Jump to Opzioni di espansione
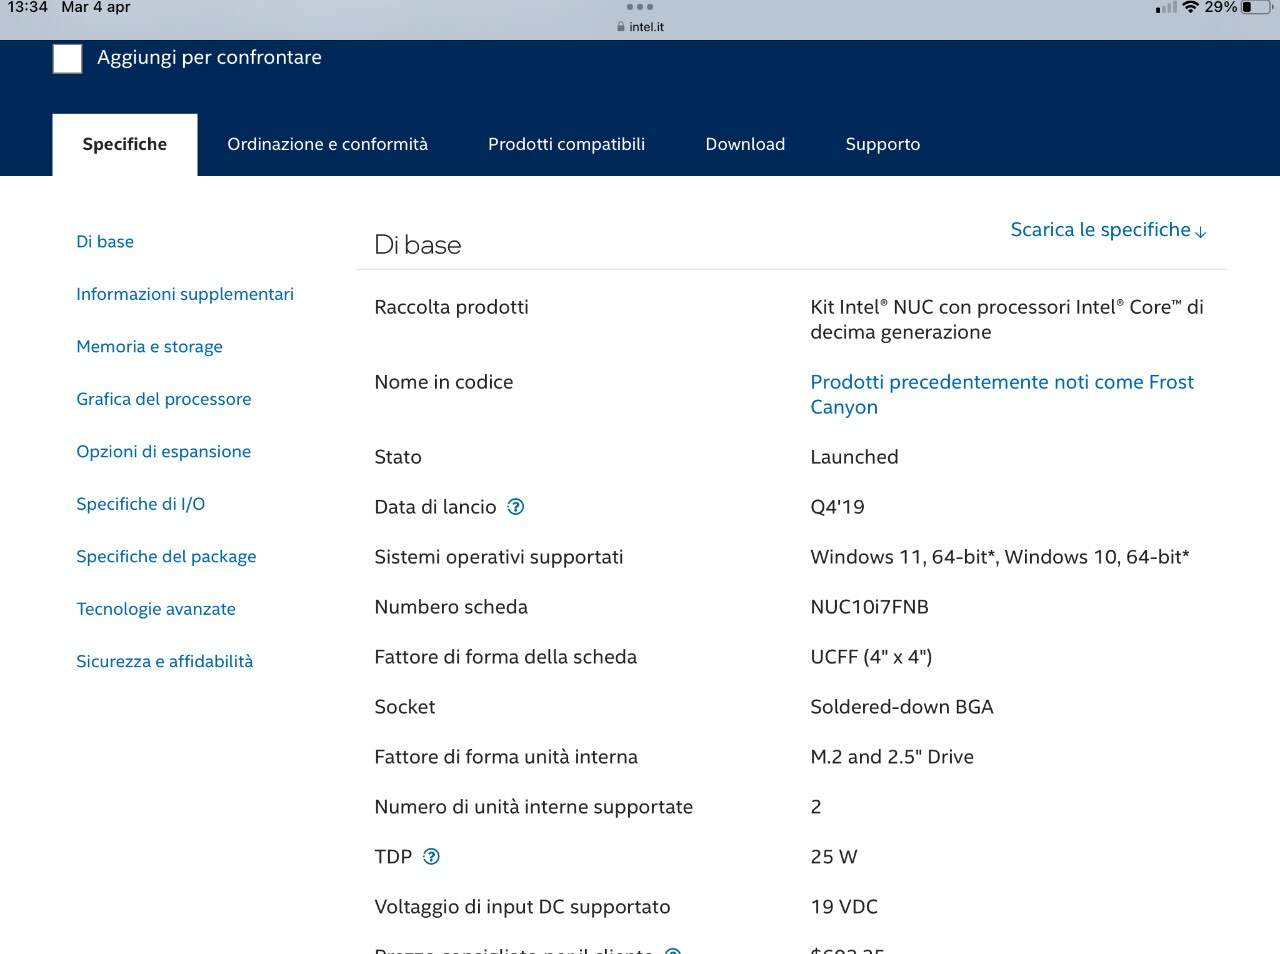This screenshot has width=1280, height=954. pyautogui.click(x=164, y=452)
